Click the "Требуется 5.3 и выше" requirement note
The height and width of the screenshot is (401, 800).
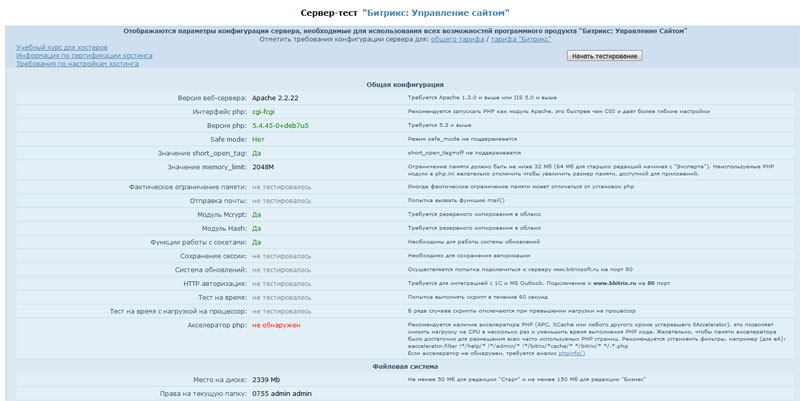439,125
